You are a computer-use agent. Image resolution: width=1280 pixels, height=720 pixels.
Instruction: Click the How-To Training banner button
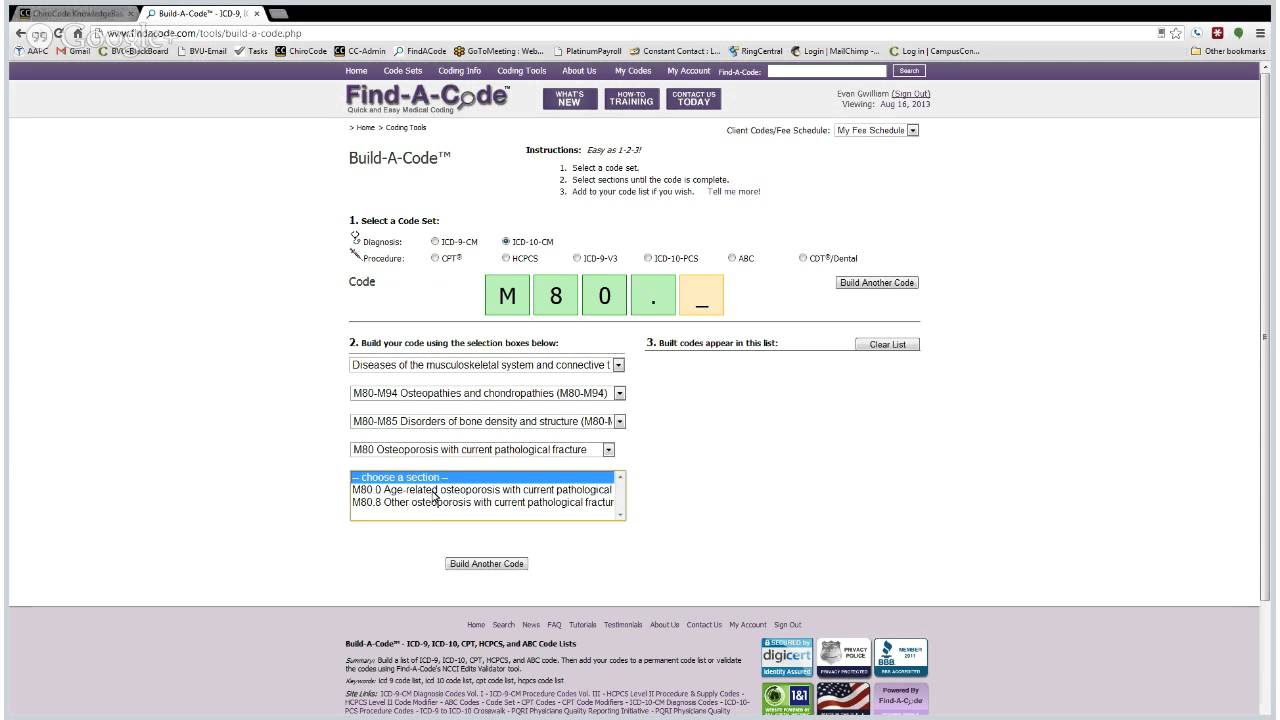(631, 98)
